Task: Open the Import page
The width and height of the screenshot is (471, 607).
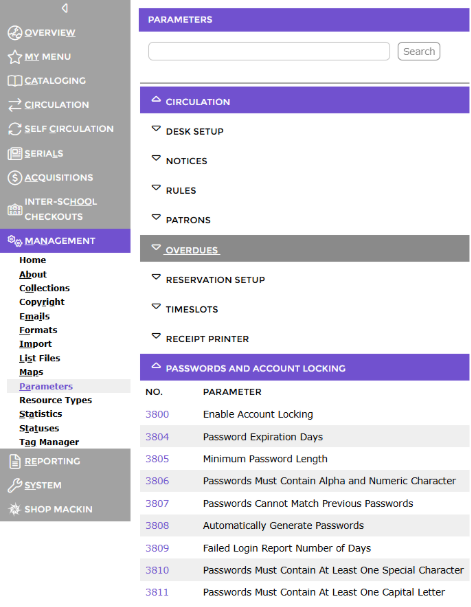Action: 35,344
